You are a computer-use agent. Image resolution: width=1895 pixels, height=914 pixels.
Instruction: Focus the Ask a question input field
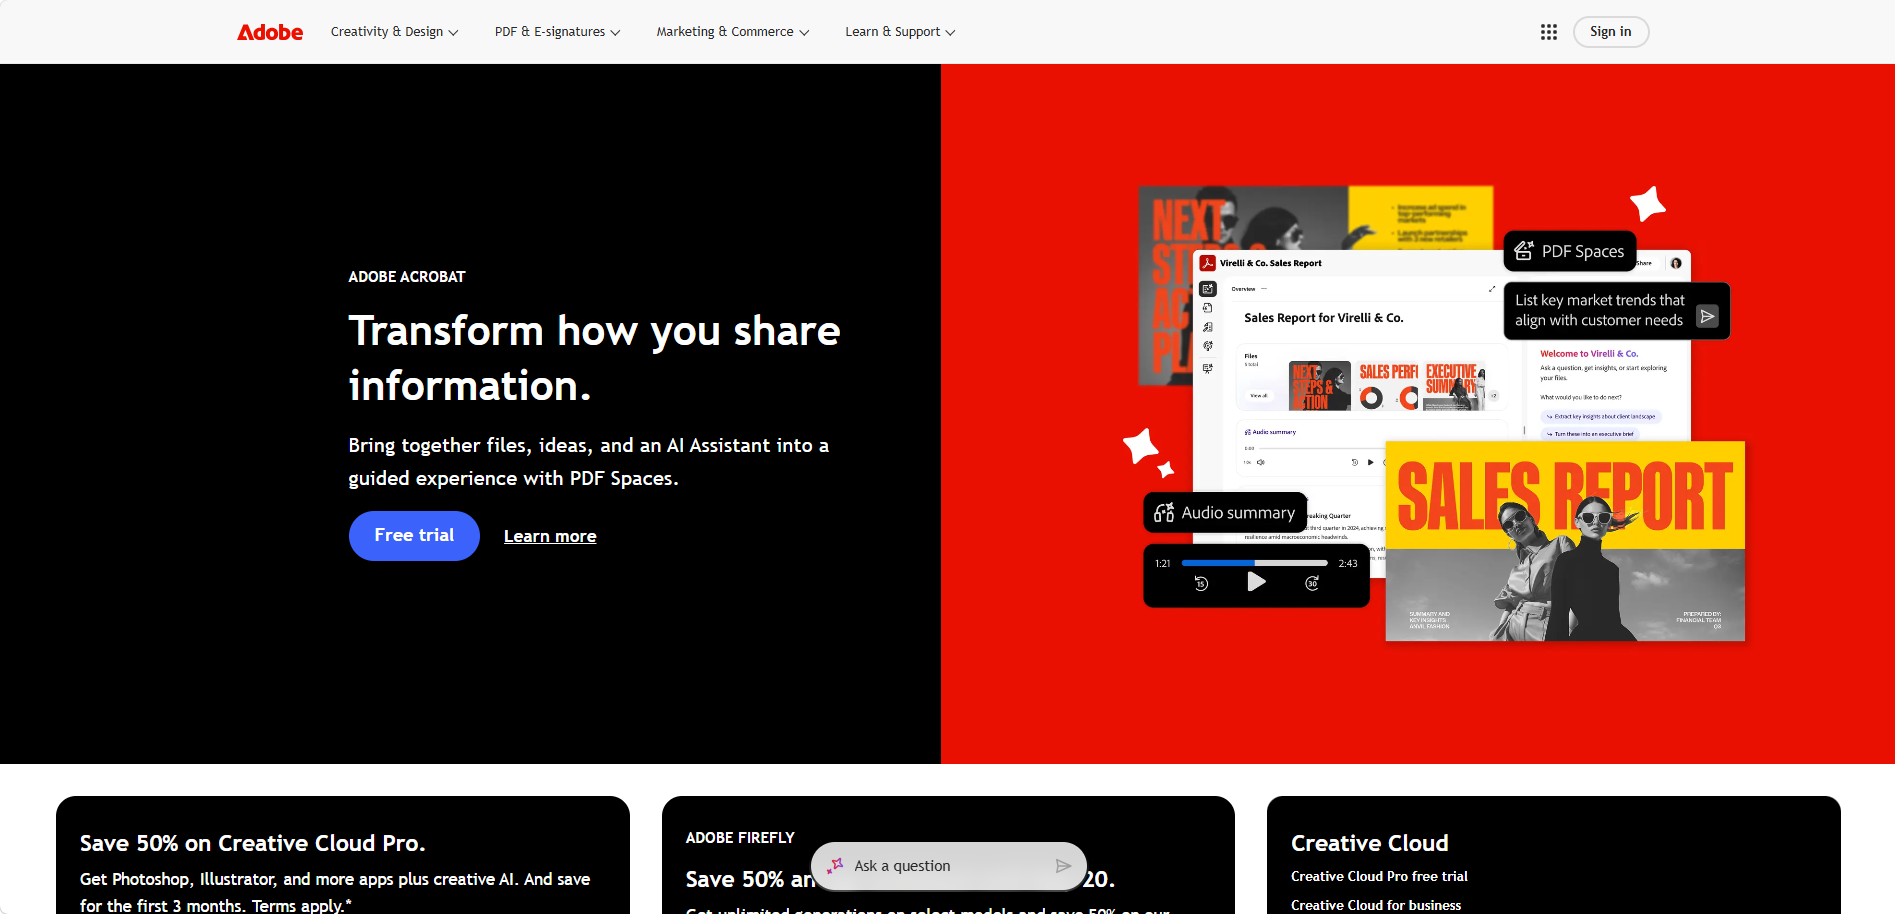tap(949, 866)
